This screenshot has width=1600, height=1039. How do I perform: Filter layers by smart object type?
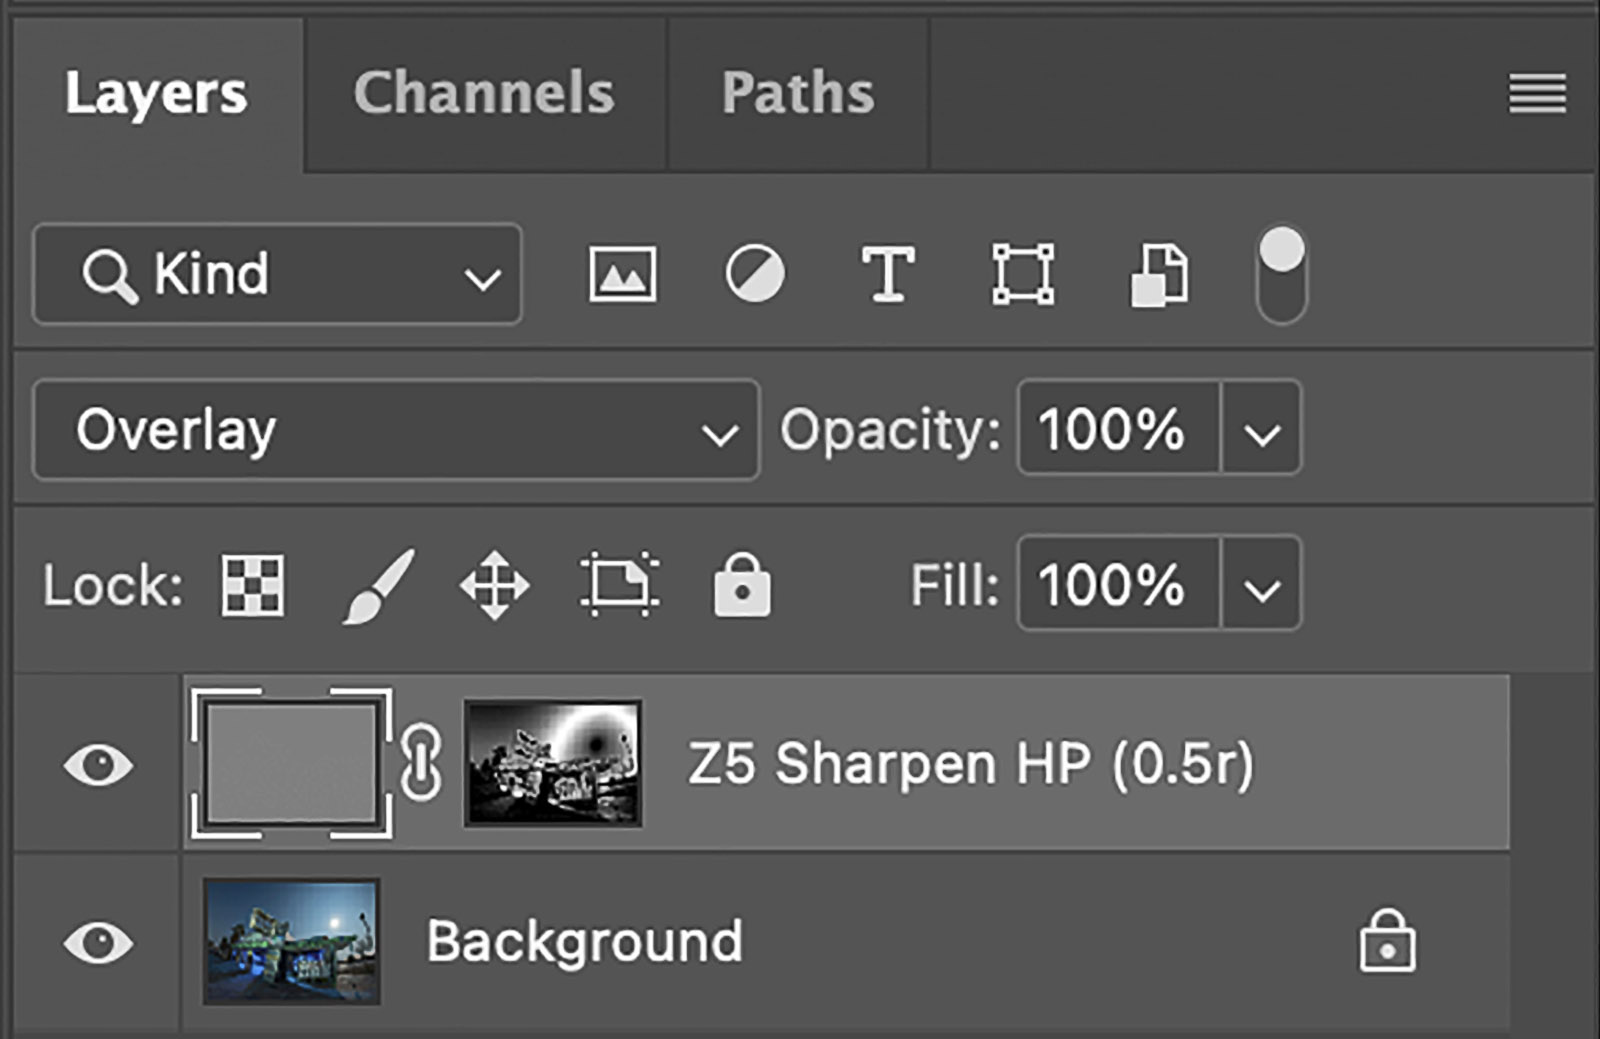tap(1159, 274)
